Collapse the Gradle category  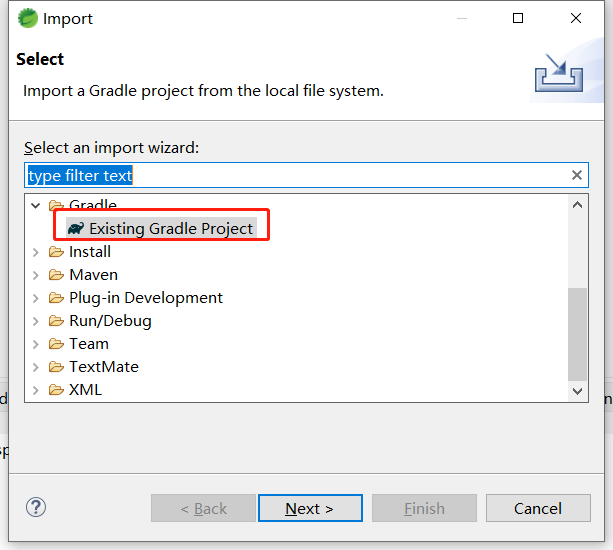coord(36,205)
